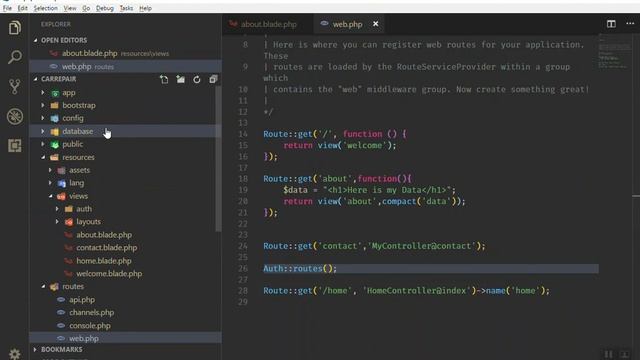Select web.php under Open Editors

(126, 66)
